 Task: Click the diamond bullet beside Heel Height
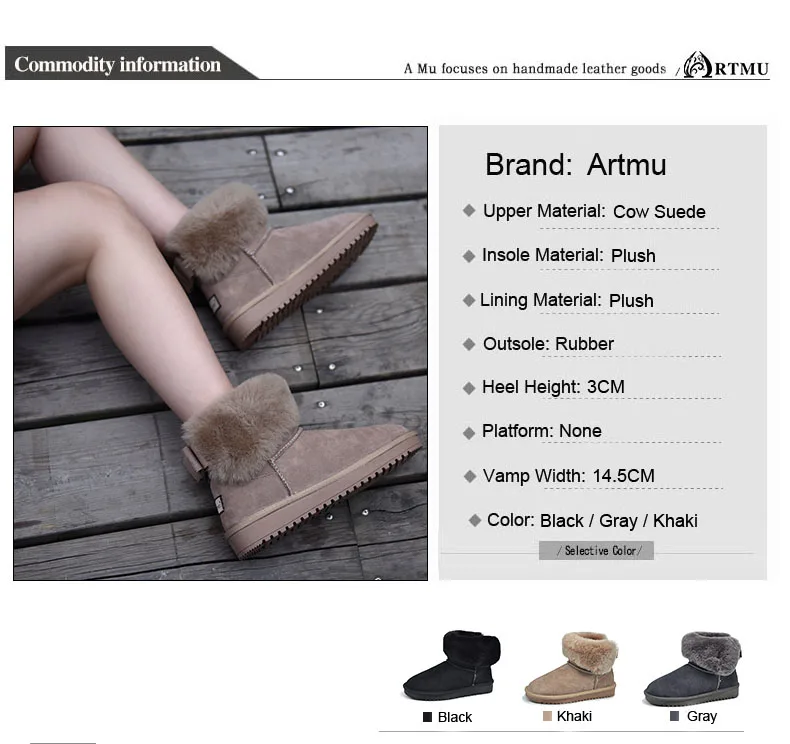coord(469,388)
